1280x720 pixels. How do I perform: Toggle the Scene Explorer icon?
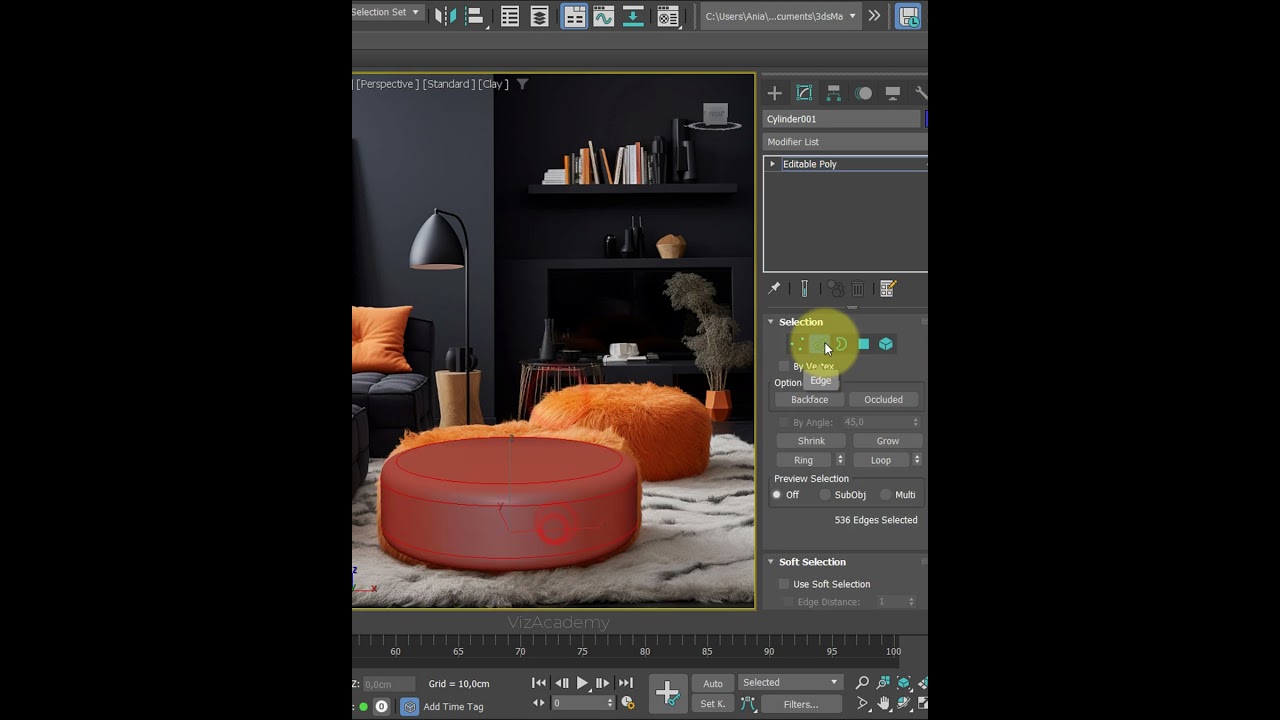click(x=510, y=16)
